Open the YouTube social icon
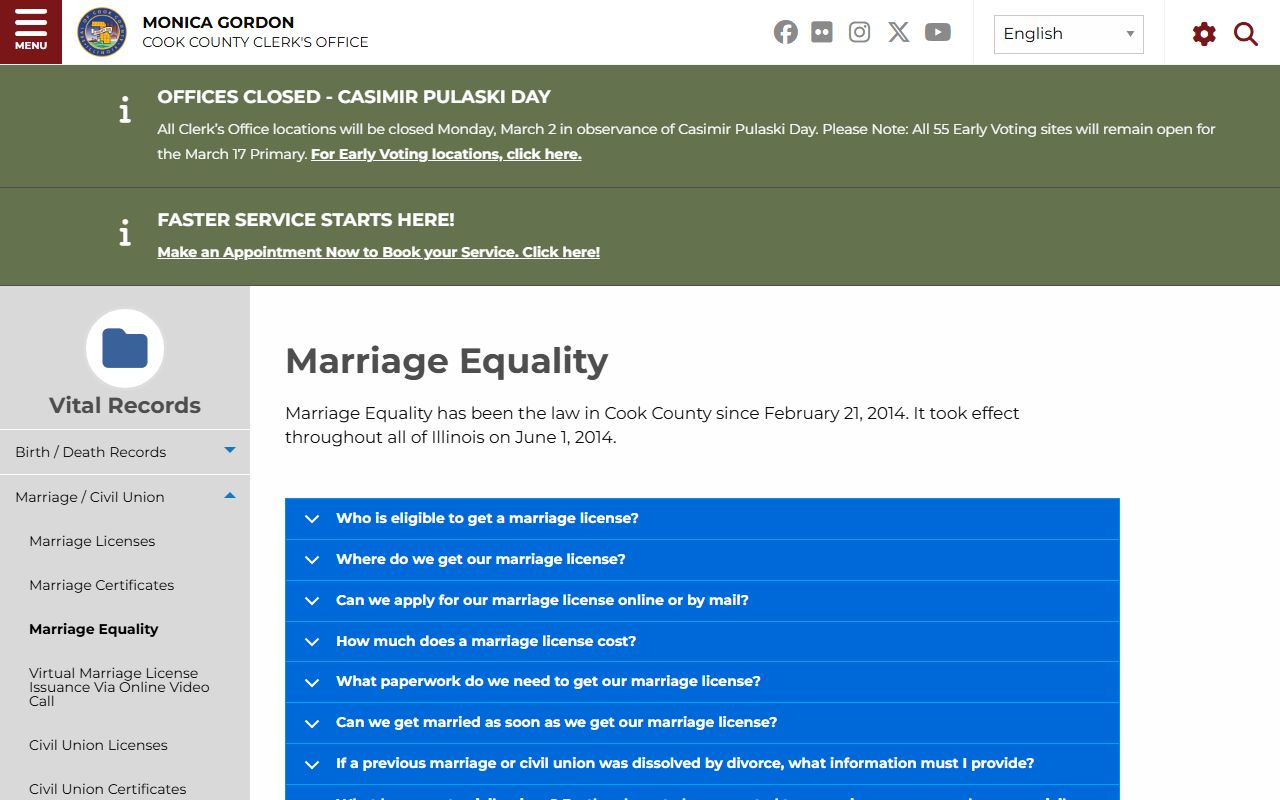Image resolution: width=1280 pixels, height=800 pixels. point(938,32)
